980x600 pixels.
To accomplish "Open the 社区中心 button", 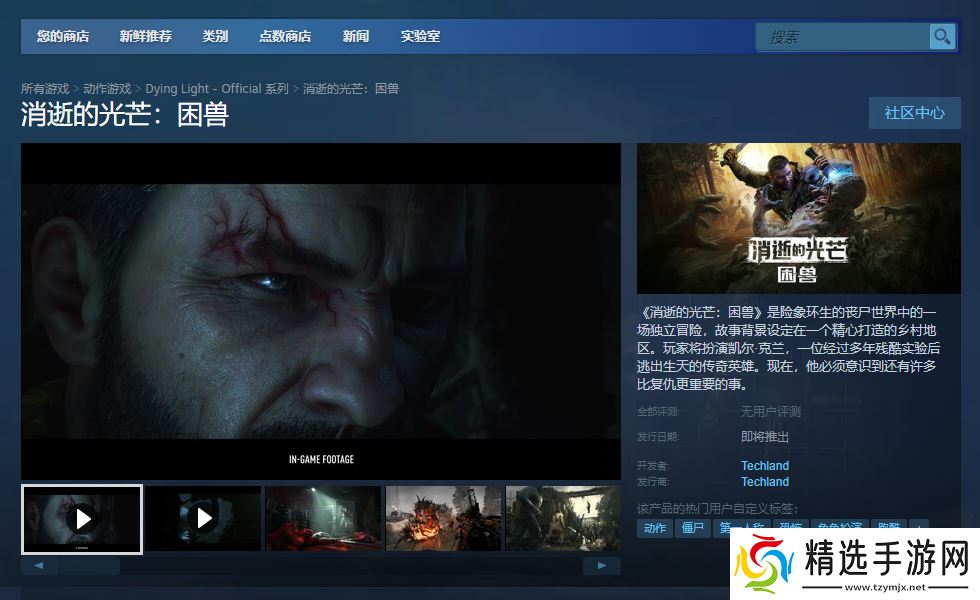I will point(914,113).
